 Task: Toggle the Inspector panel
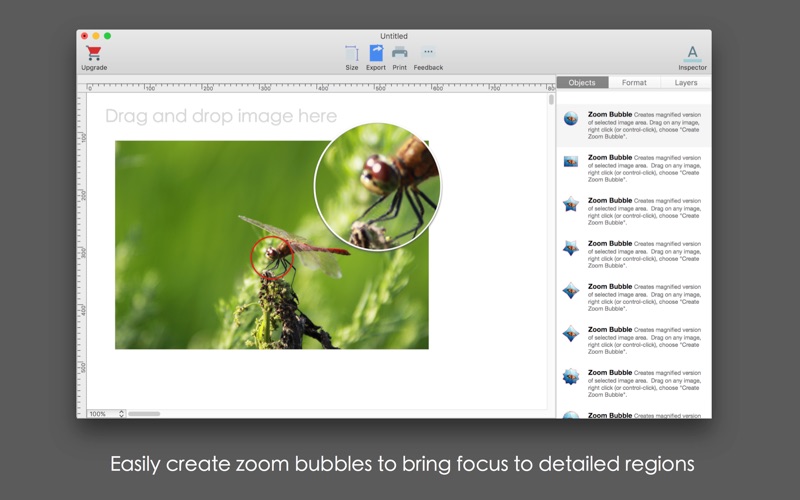tap(692, 53)
